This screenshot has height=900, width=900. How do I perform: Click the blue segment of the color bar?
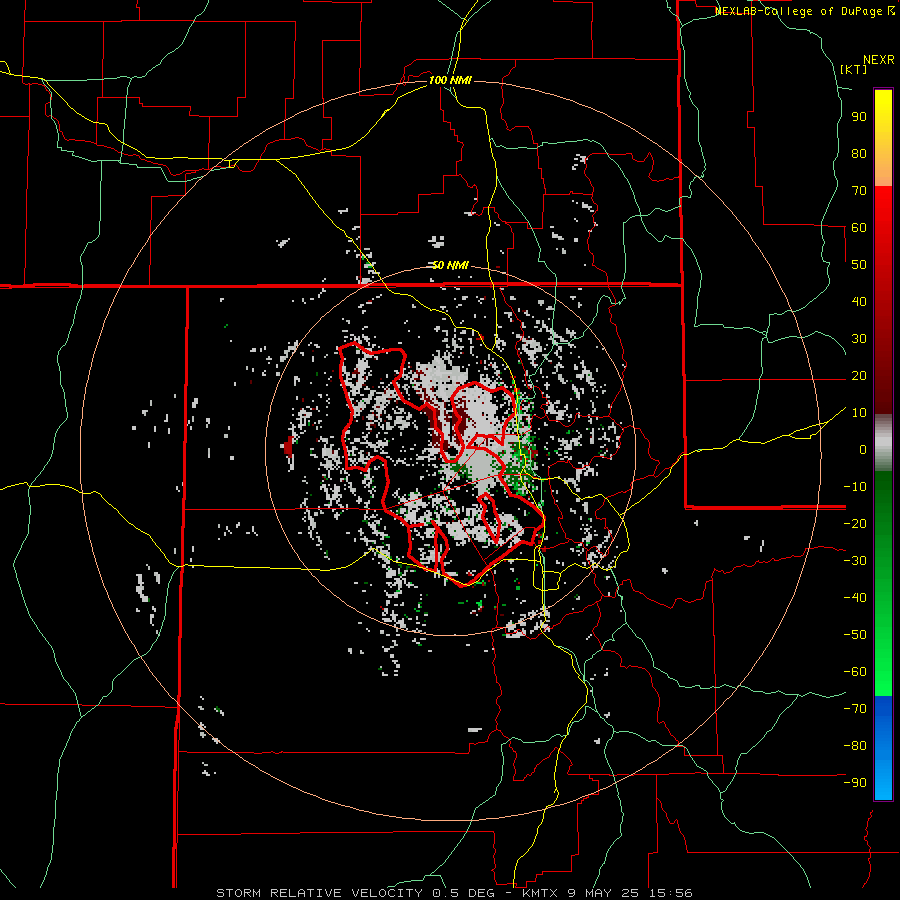point(883,747)
